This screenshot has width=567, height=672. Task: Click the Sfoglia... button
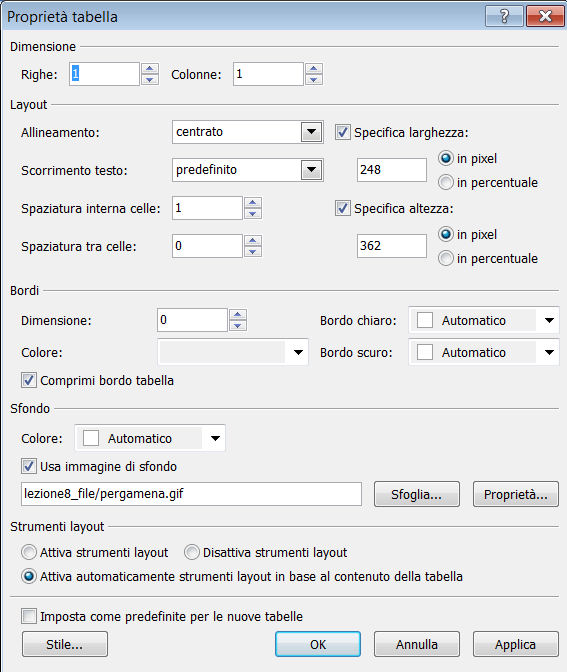click(417, 494)
